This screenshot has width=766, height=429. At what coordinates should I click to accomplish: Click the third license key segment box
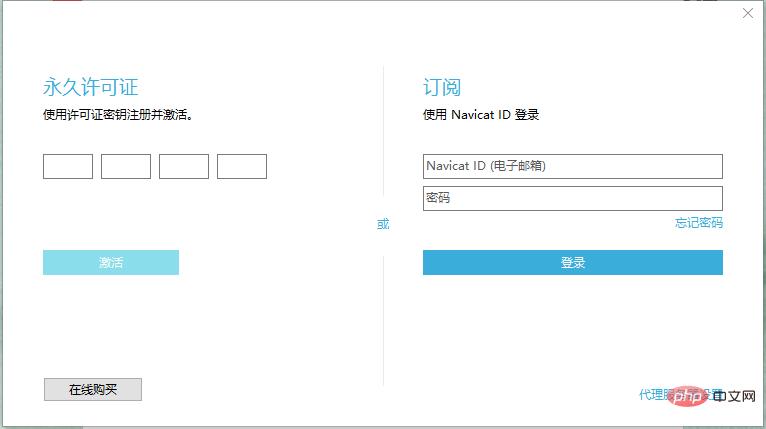(x=184, y=167)
